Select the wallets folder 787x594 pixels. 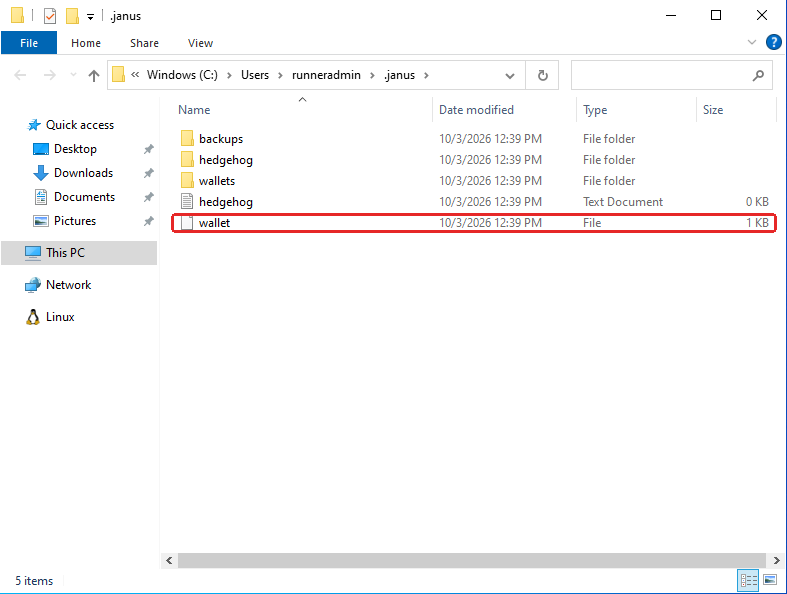pos(474,181)
